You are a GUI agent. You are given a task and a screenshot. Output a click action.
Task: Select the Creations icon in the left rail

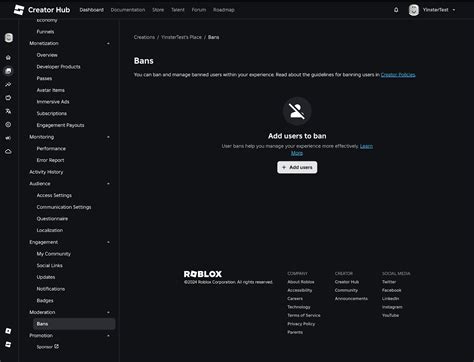(x=8, y=71)
